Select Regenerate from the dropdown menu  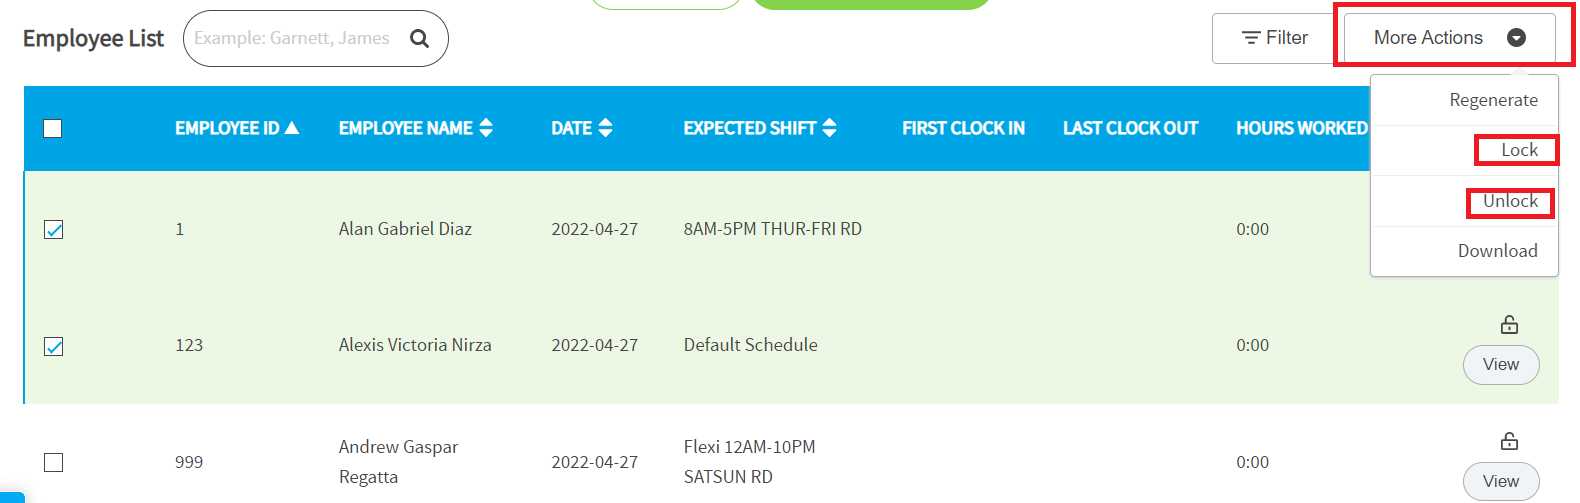(x=1493, y=100)
